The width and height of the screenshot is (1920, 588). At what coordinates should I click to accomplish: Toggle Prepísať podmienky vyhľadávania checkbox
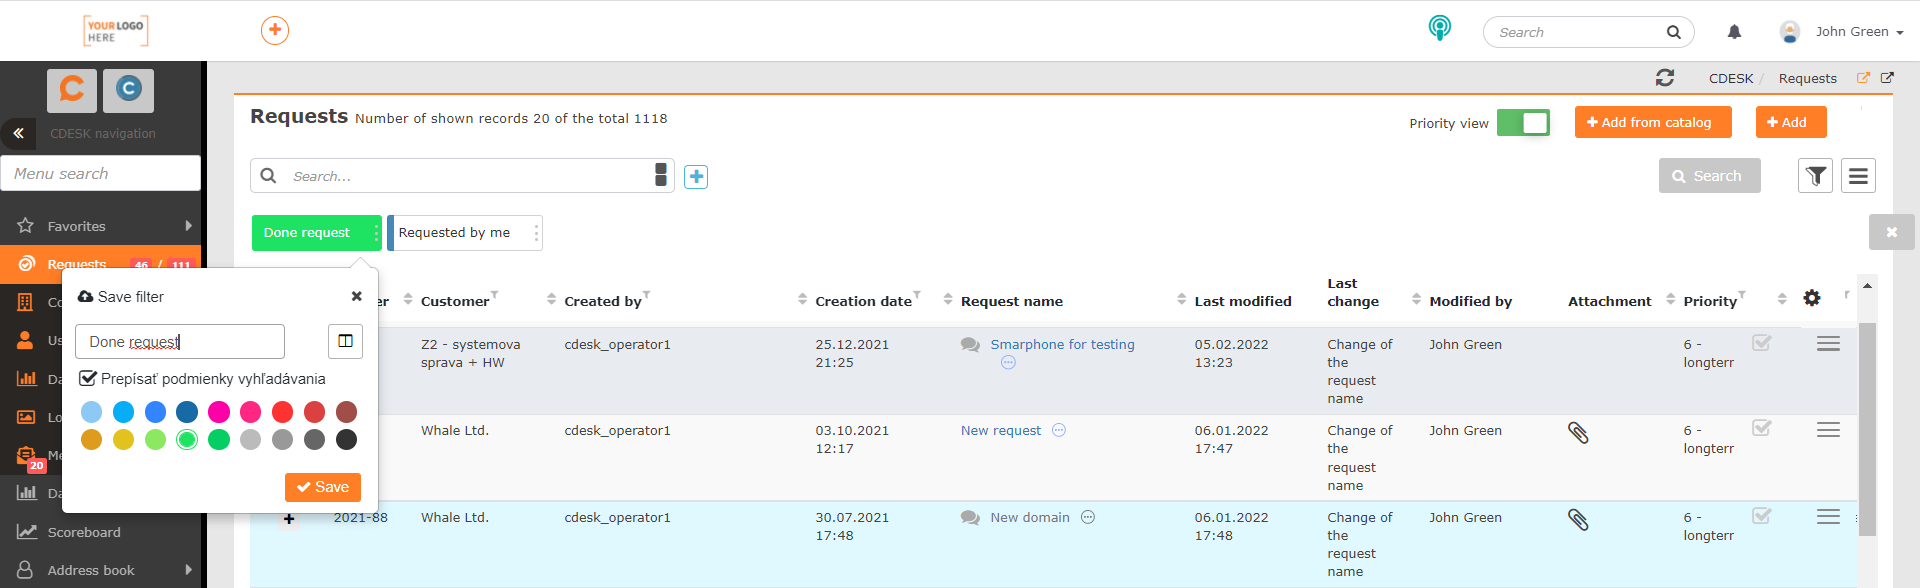(x=88, y=378)
